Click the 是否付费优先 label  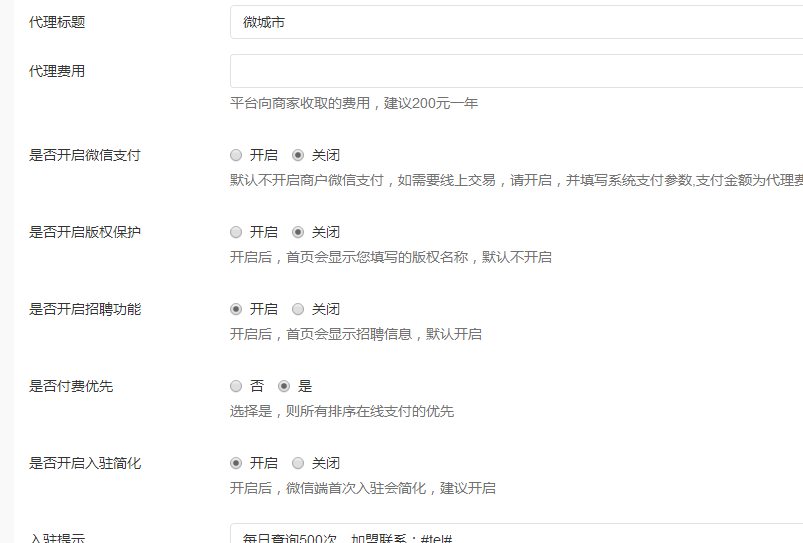(x=71, y=386)
